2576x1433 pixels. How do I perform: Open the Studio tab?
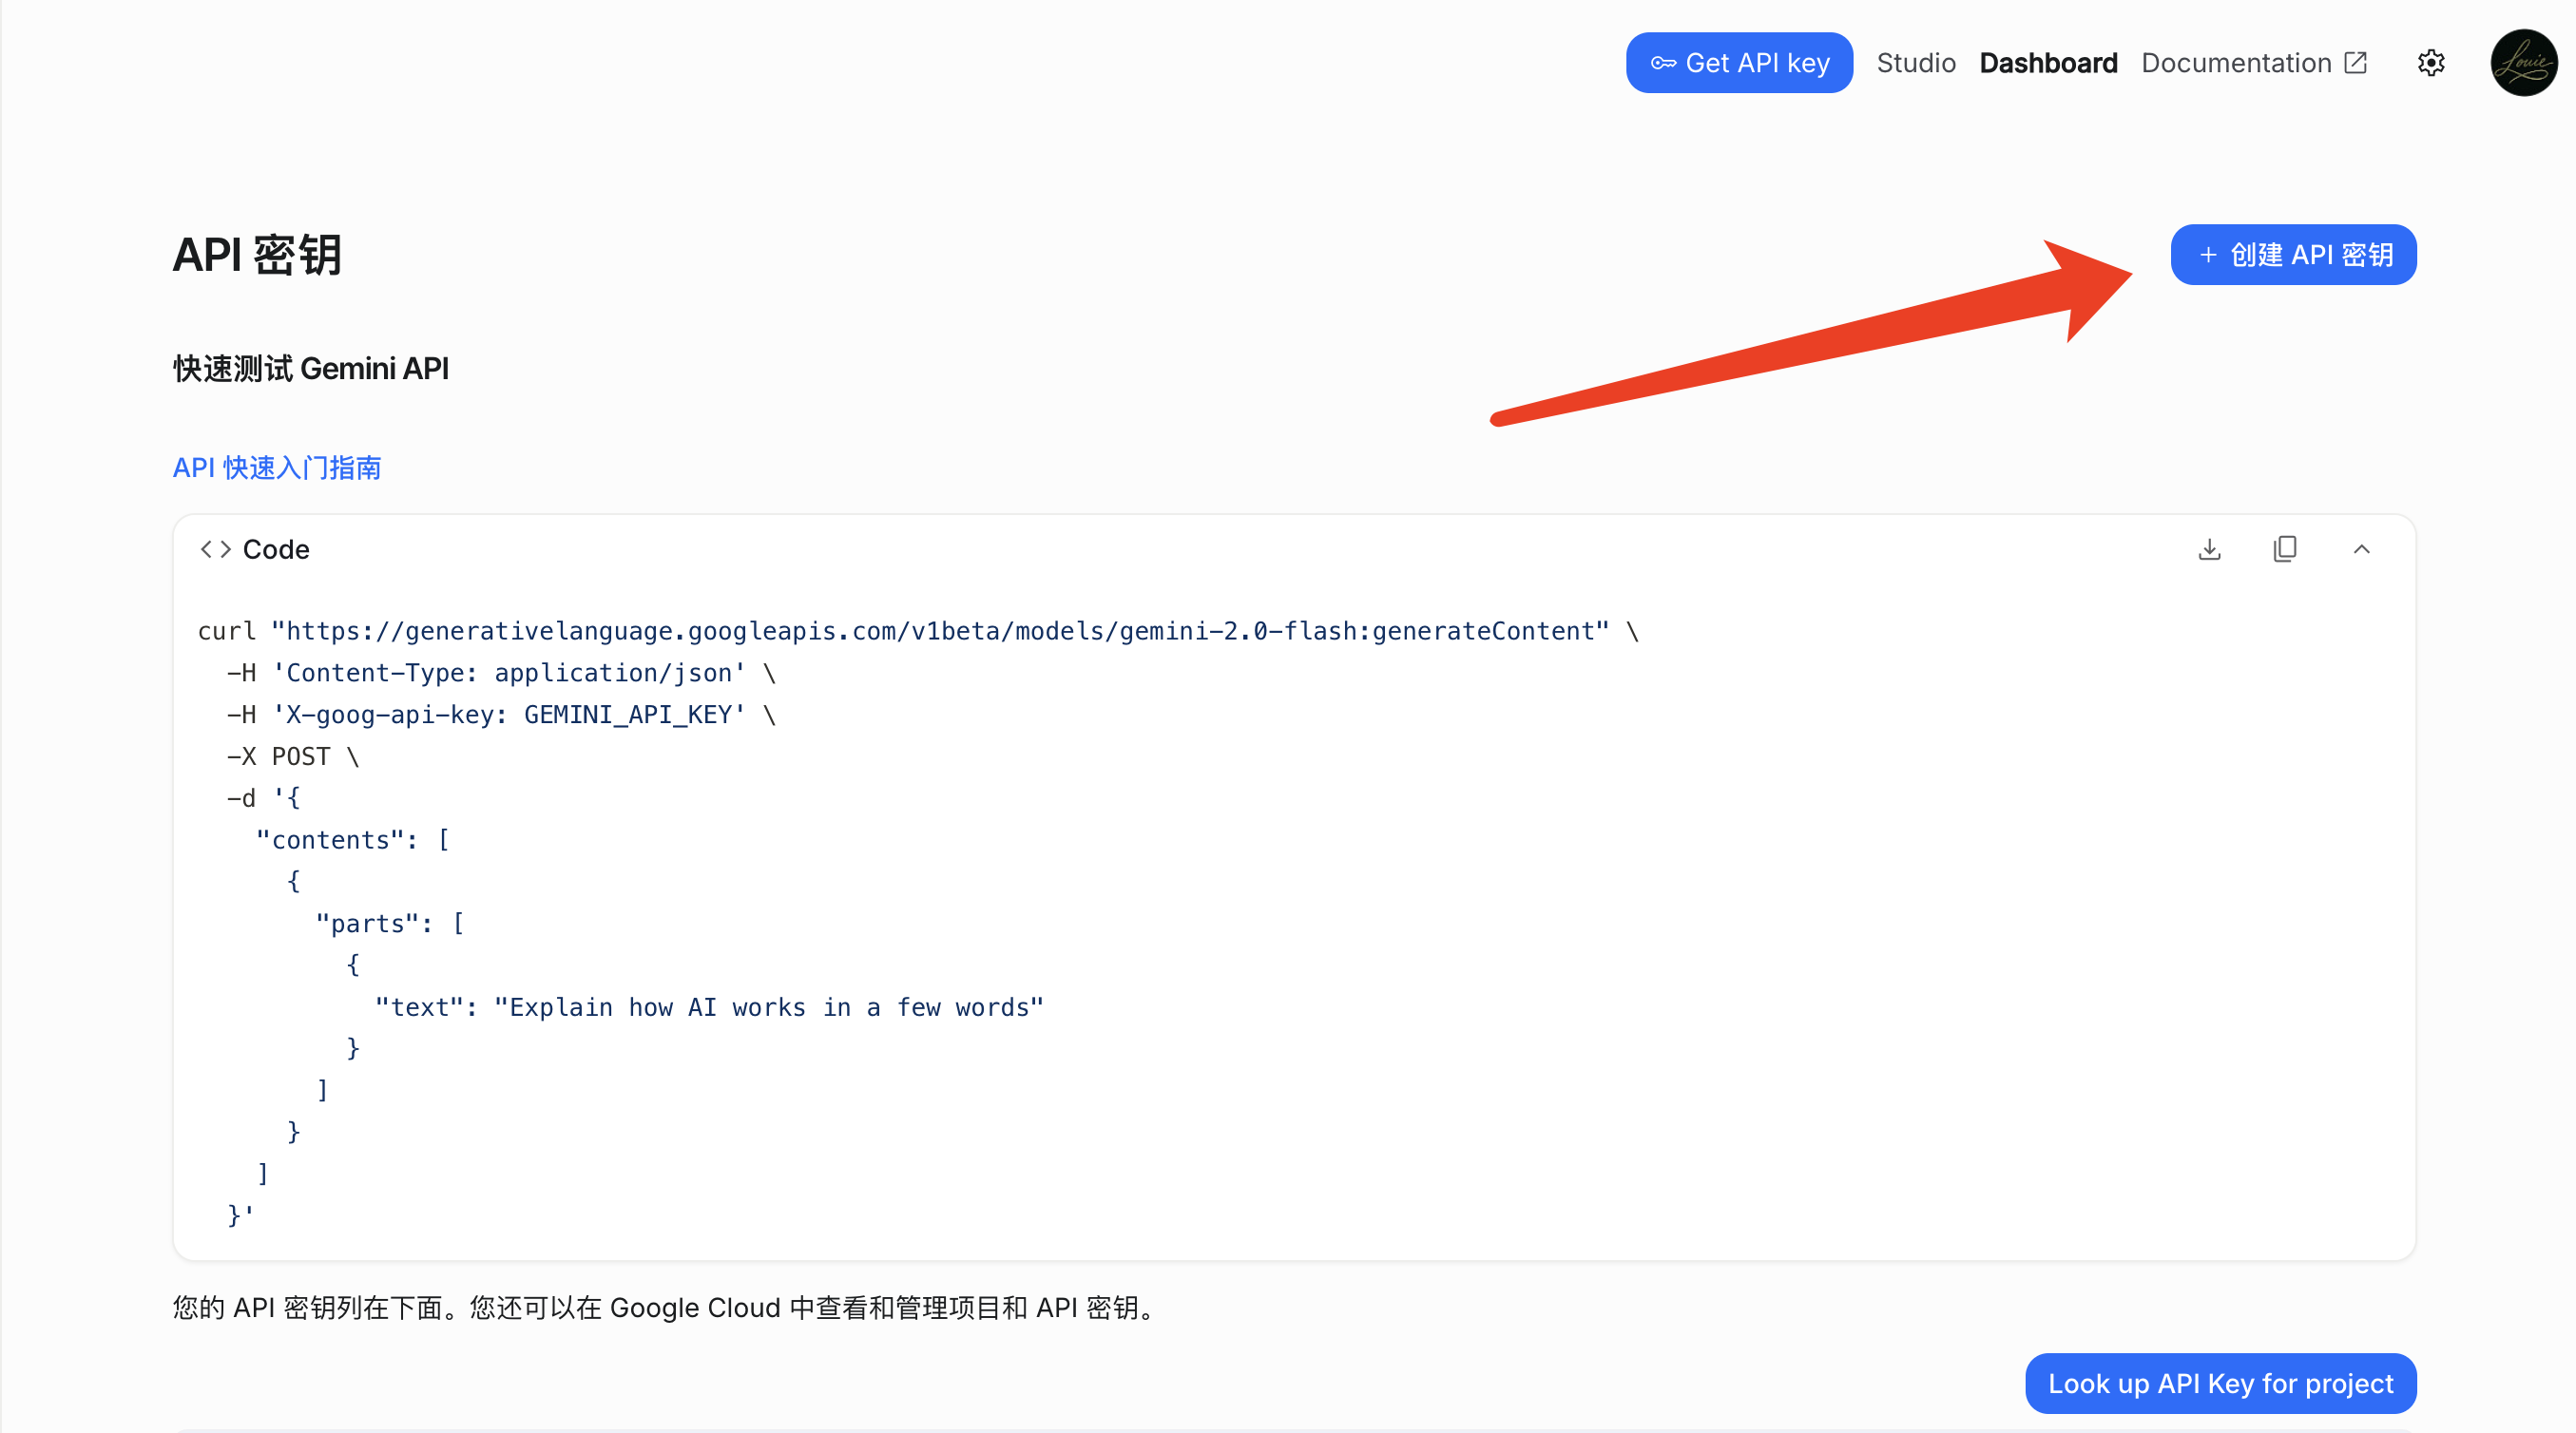tap(1915, 63)
